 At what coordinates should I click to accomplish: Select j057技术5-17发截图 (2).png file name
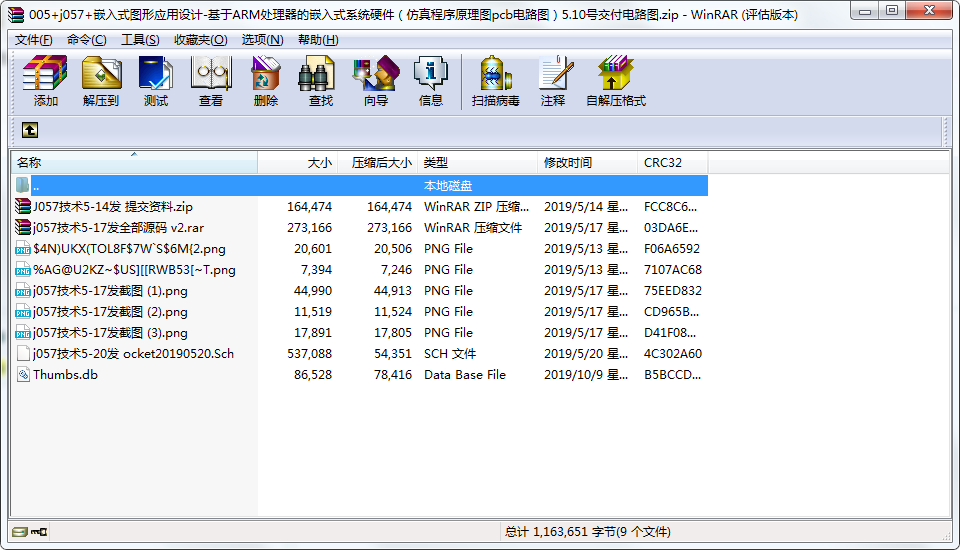[110, 312]
